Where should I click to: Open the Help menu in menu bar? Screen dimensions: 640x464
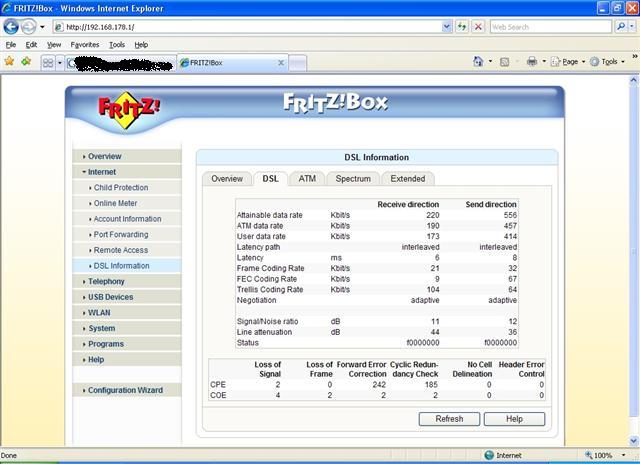[141, 44]
